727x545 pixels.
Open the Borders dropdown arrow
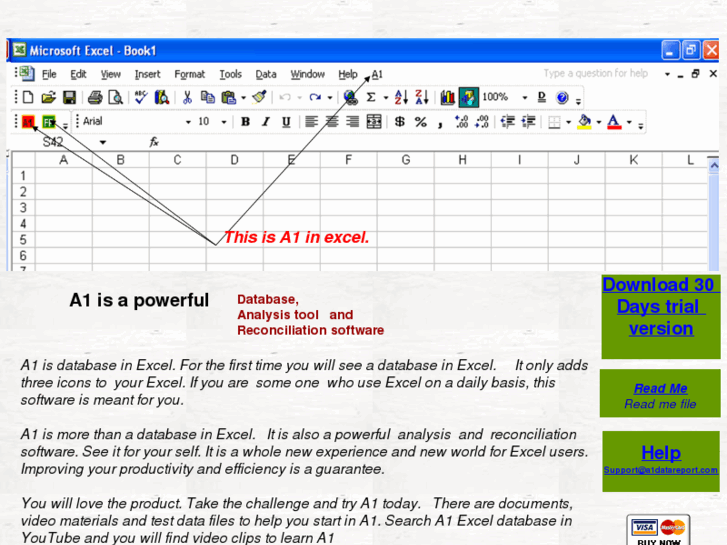pos(568,122)
